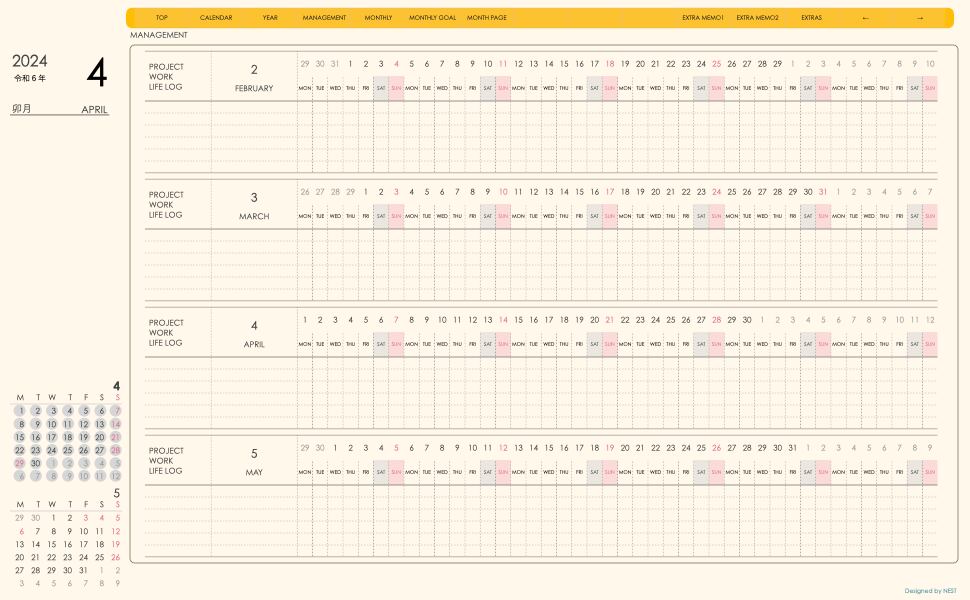The height and width of the screenshot is (600, 970).
Task: Click the FEBRUARY month label in the timeline
Action: click(x=254, y=88)
